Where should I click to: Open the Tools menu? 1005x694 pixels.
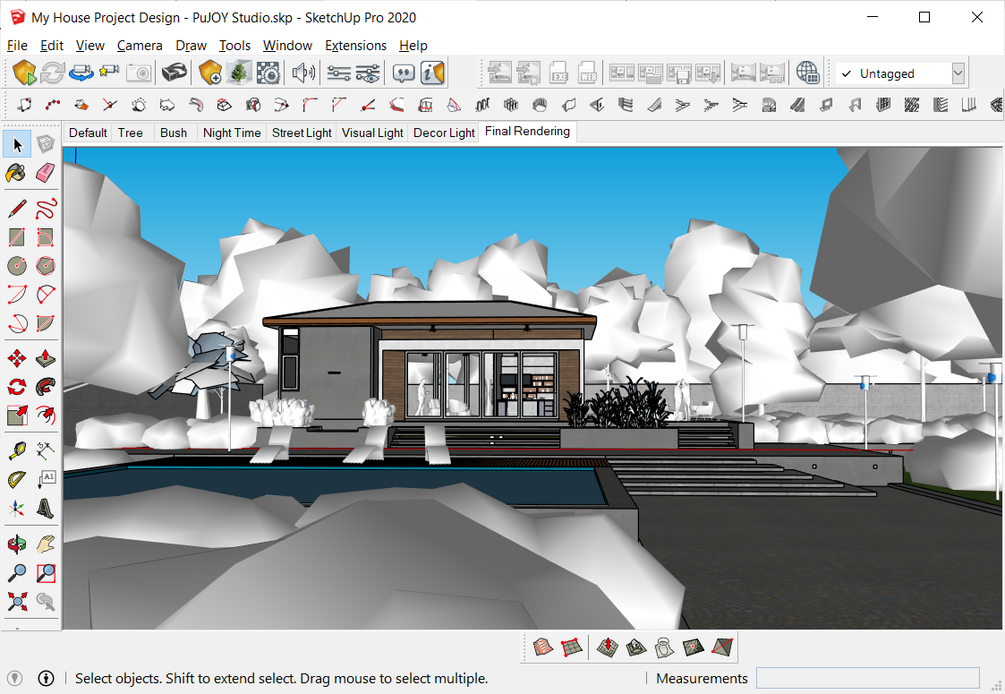[x=235, y=45]
